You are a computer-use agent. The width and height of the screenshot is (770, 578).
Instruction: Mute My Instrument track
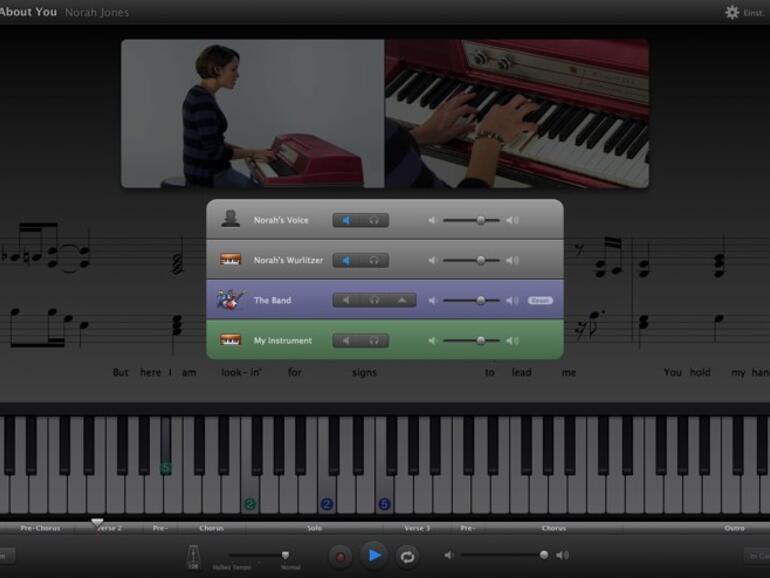point(346,340)
